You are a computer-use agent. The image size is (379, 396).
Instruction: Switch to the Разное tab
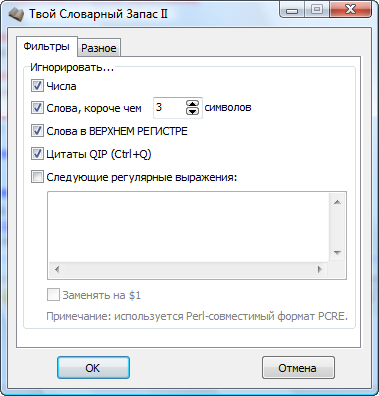[99, 48]
